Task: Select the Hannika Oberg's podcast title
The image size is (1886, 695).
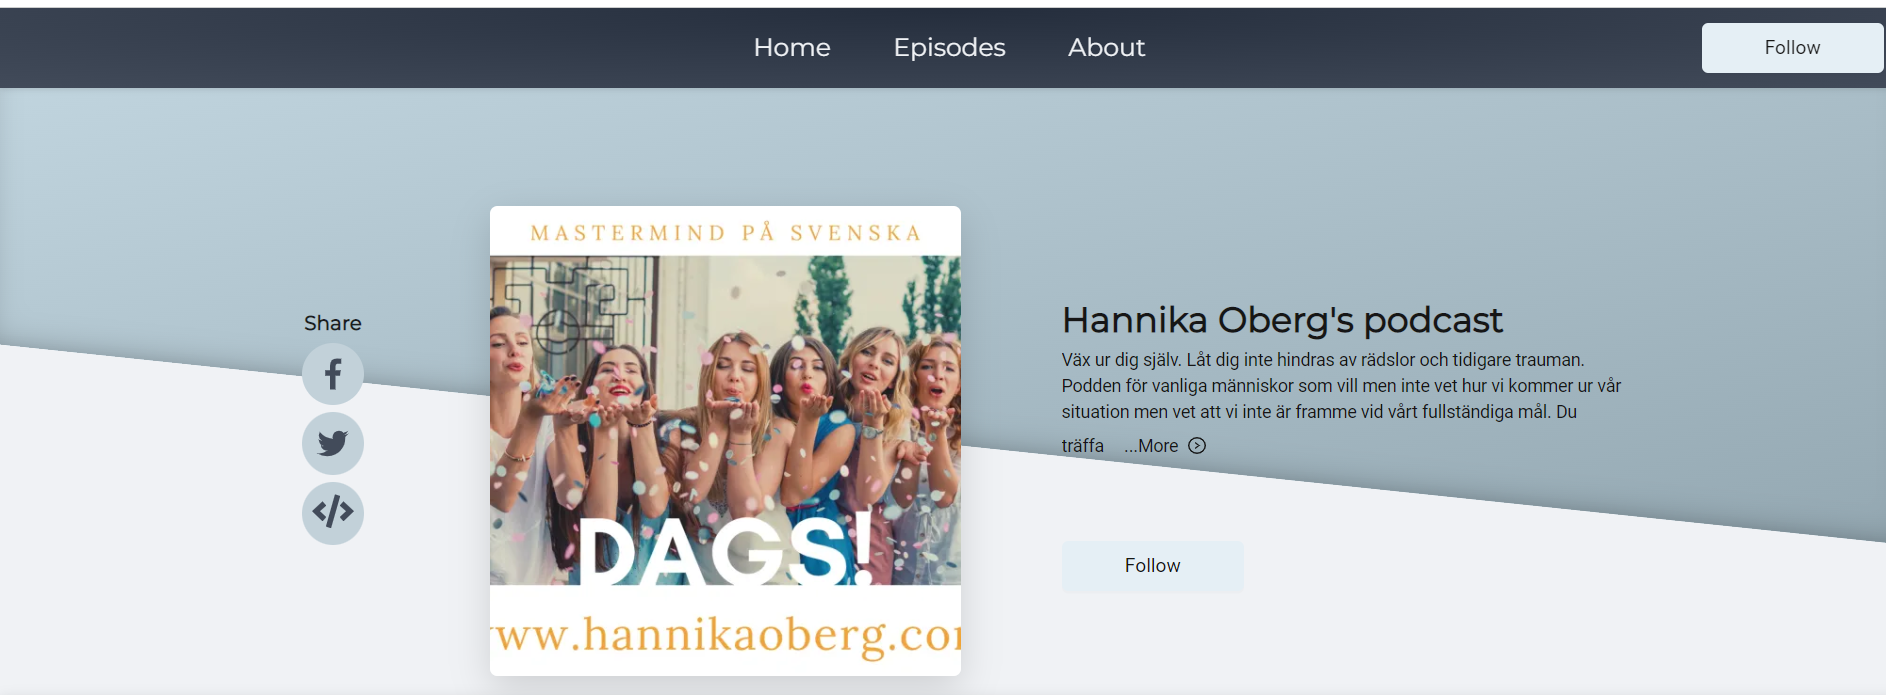Action: click(x=1282, y=320)
